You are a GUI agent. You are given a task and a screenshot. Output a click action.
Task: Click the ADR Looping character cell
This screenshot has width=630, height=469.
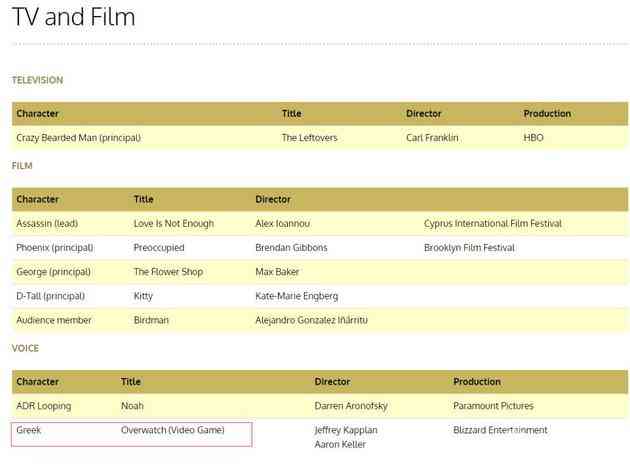pos(45,406)
